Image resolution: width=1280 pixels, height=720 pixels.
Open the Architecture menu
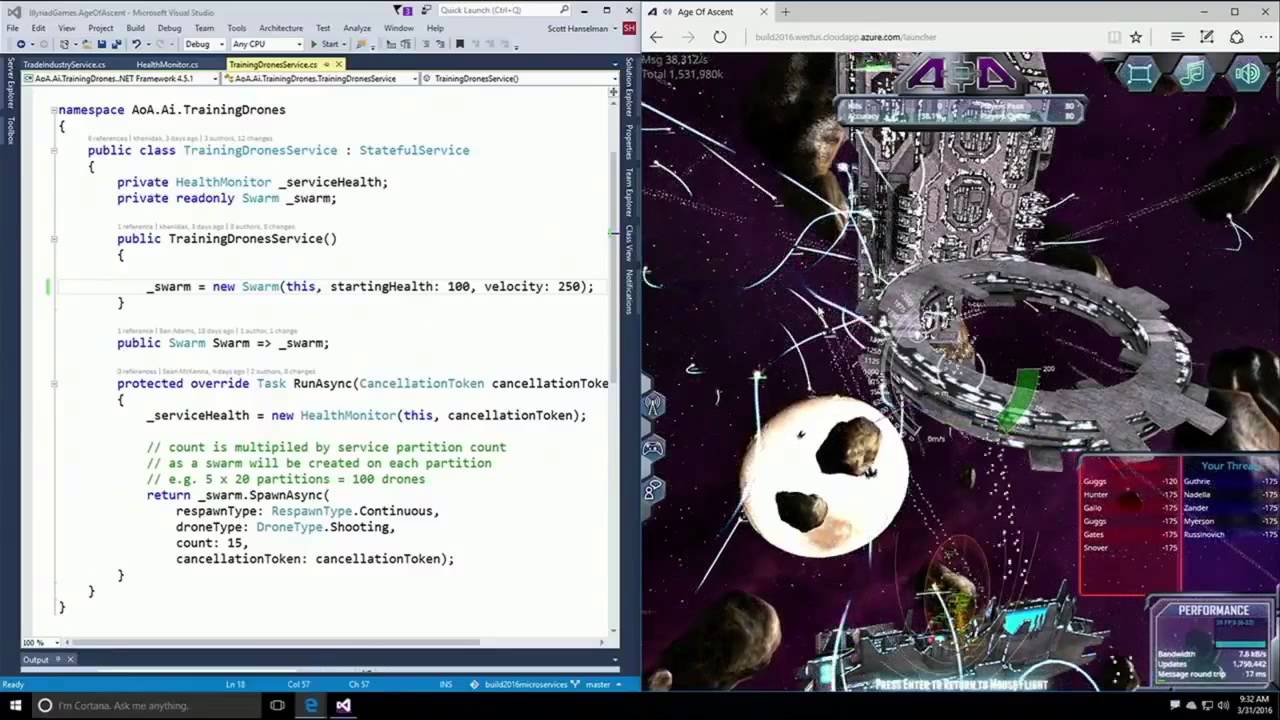point(281,28)
